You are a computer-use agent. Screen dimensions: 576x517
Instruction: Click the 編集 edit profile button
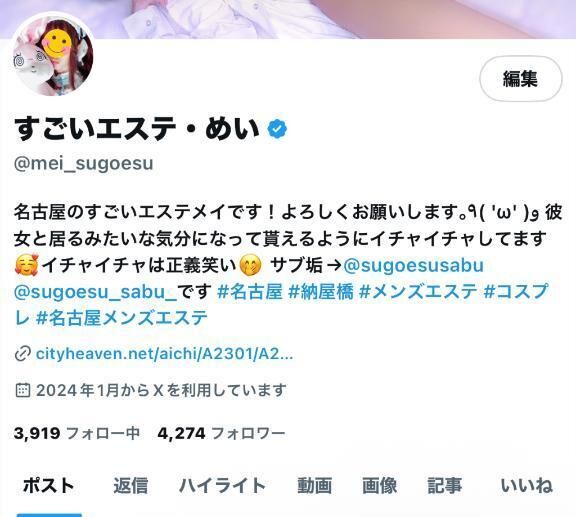(521, 79)
